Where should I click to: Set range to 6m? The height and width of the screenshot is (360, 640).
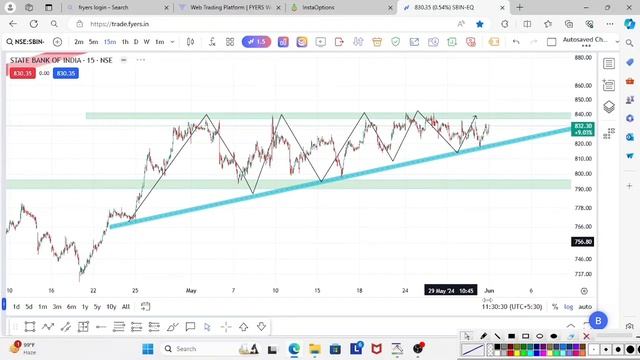[x=71, y=307]
